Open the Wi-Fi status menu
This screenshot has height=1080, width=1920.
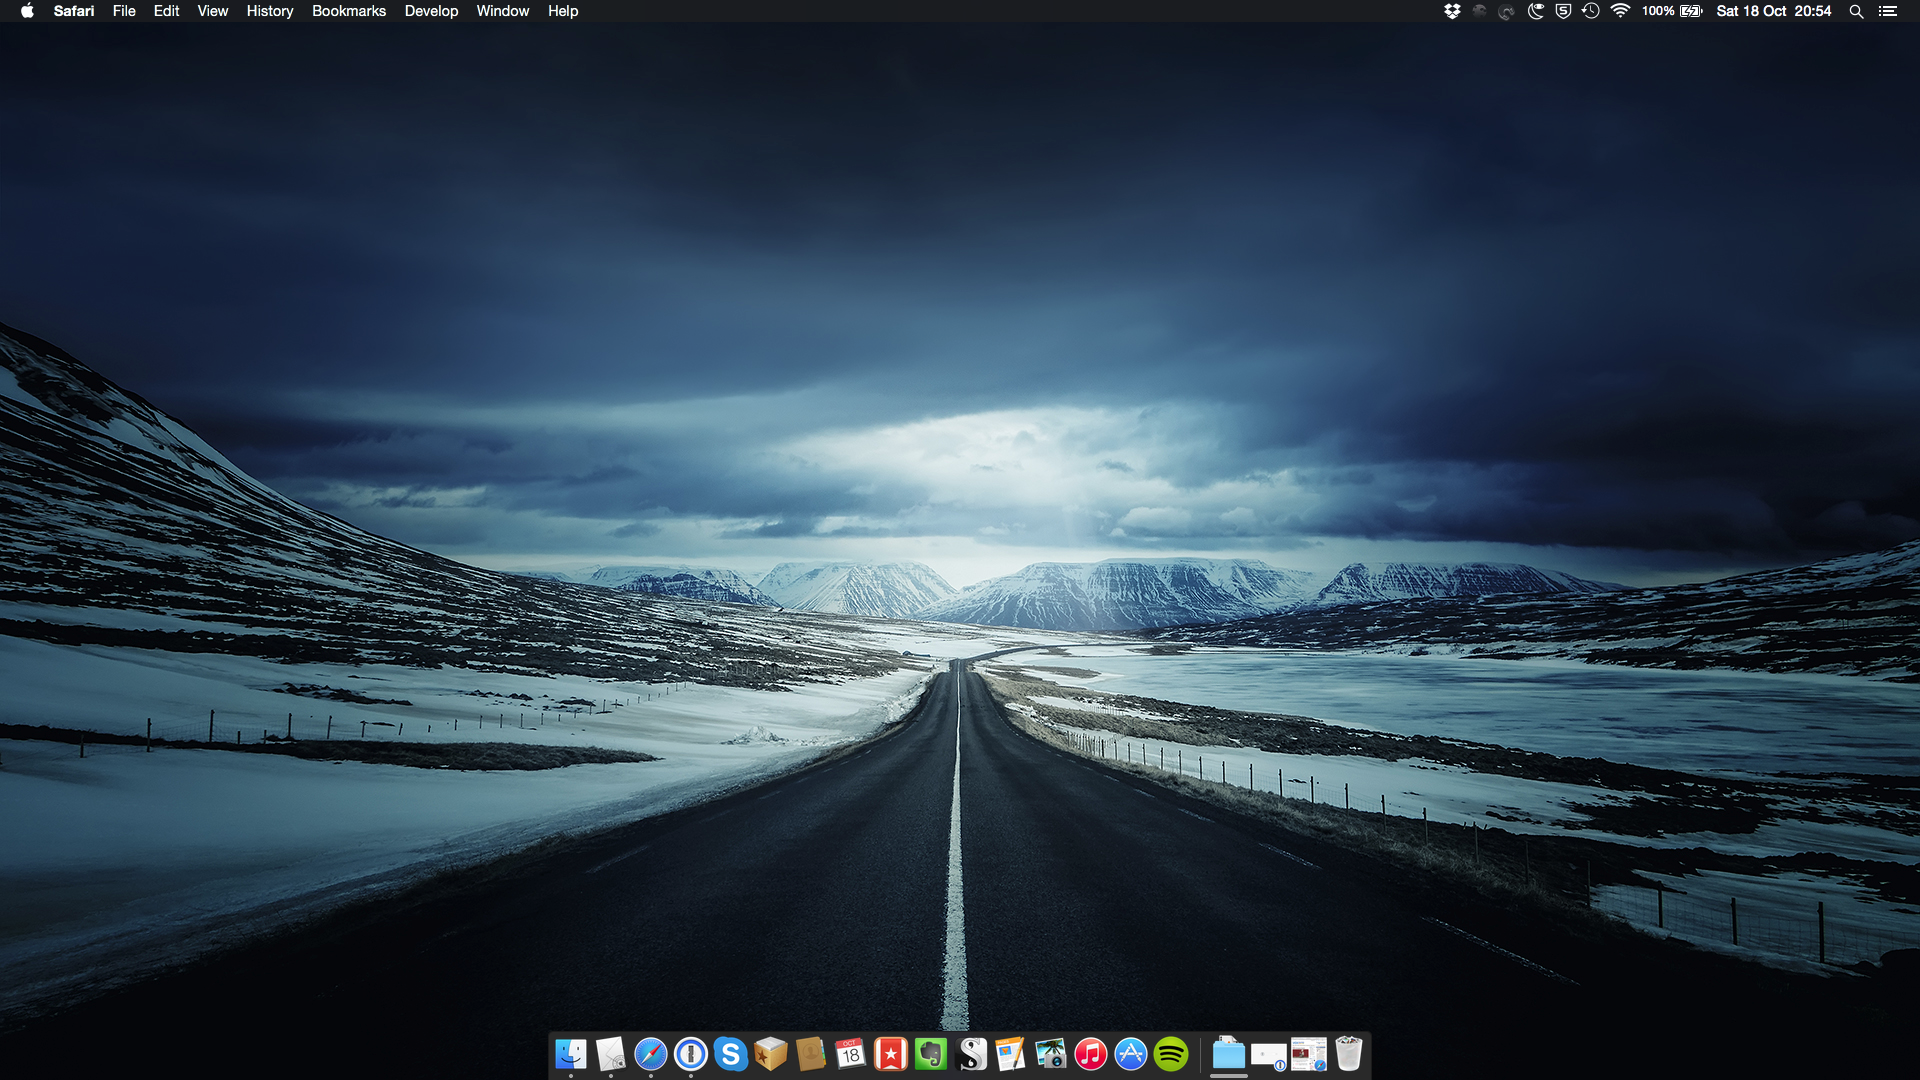tap(1620, 11)
